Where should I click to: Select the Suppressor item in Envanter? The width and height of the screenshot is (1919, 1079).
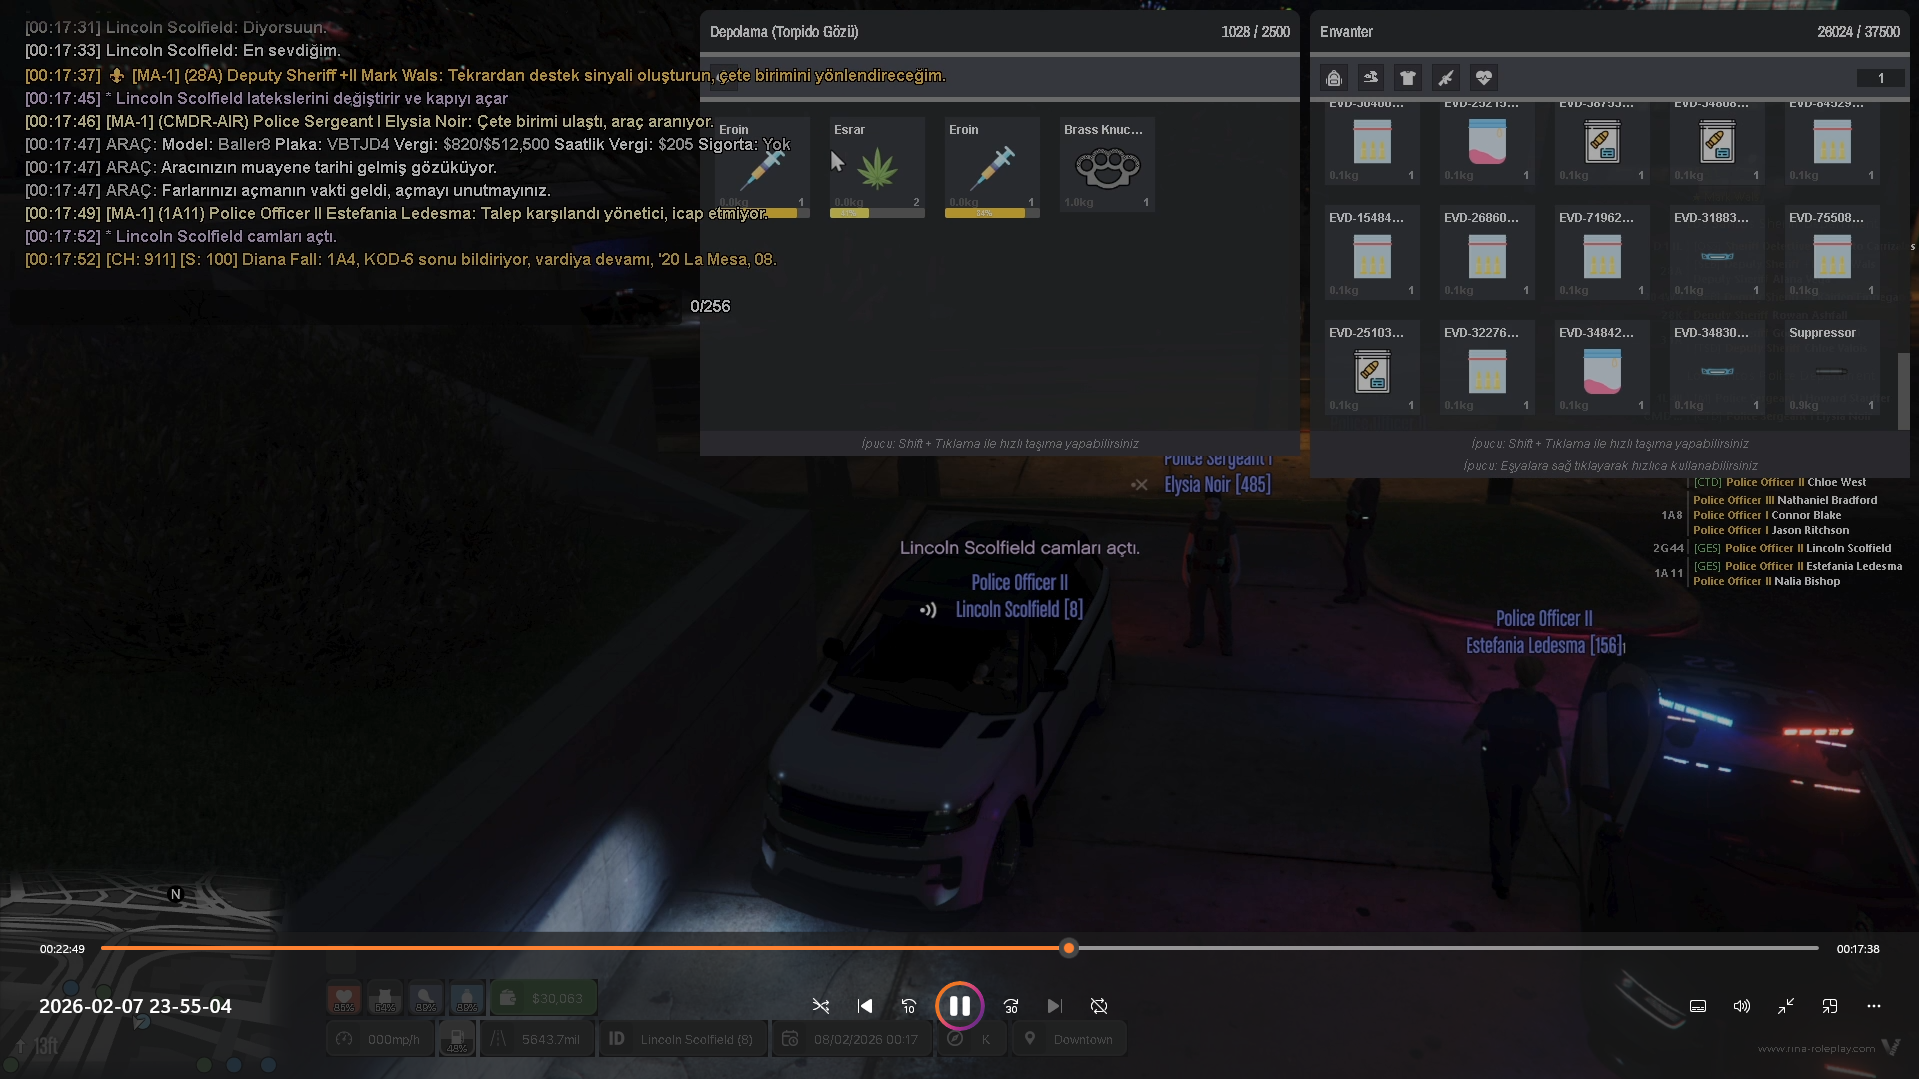coord(1832,369)
